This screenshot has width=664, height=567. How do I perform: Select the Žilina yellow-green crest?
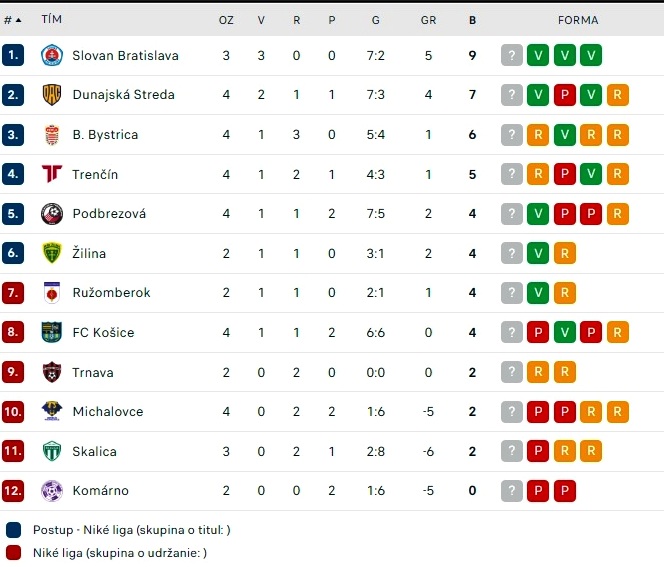pos(52,253)
